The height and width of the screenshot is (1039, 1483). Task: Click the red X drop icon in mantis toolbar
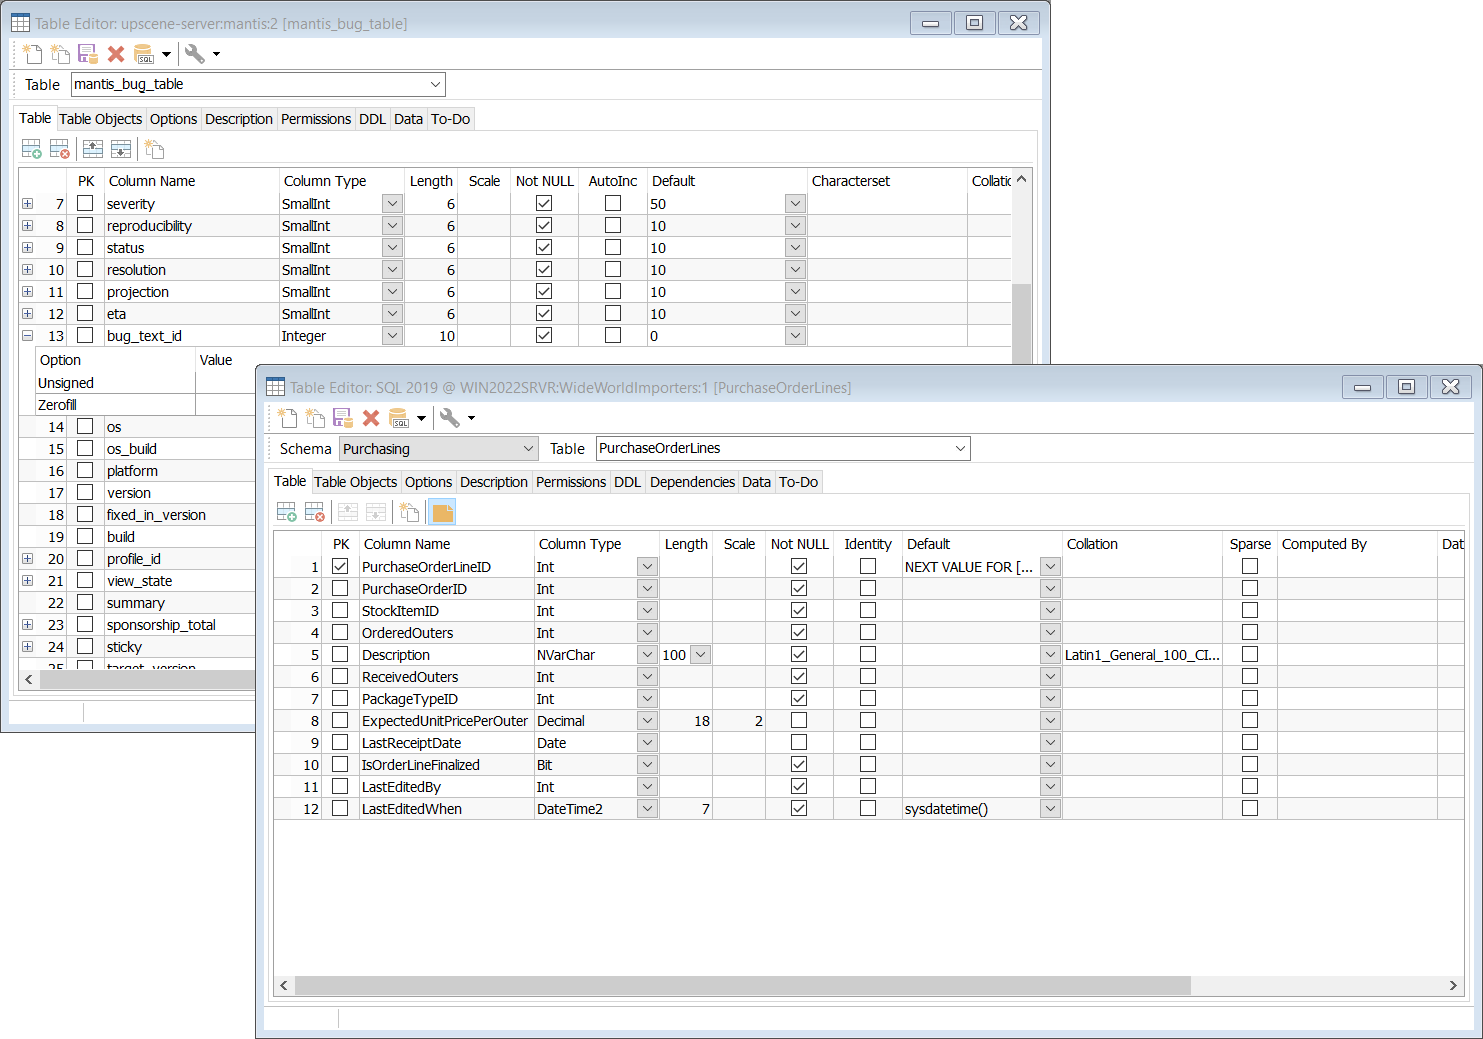click(x=116, y=54)
